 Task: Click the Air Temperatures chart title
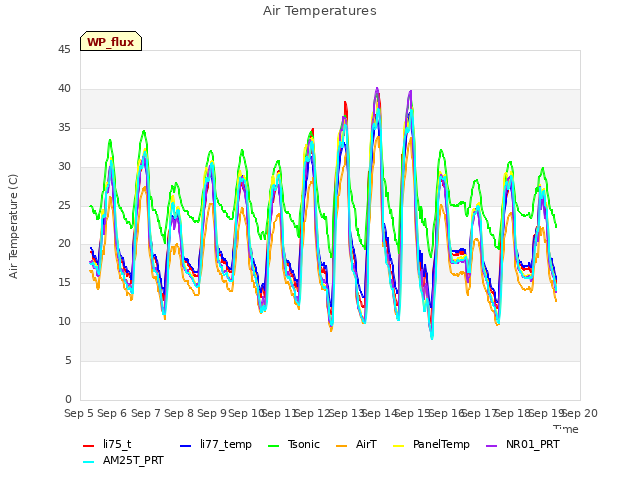click(x=320, y=11)
